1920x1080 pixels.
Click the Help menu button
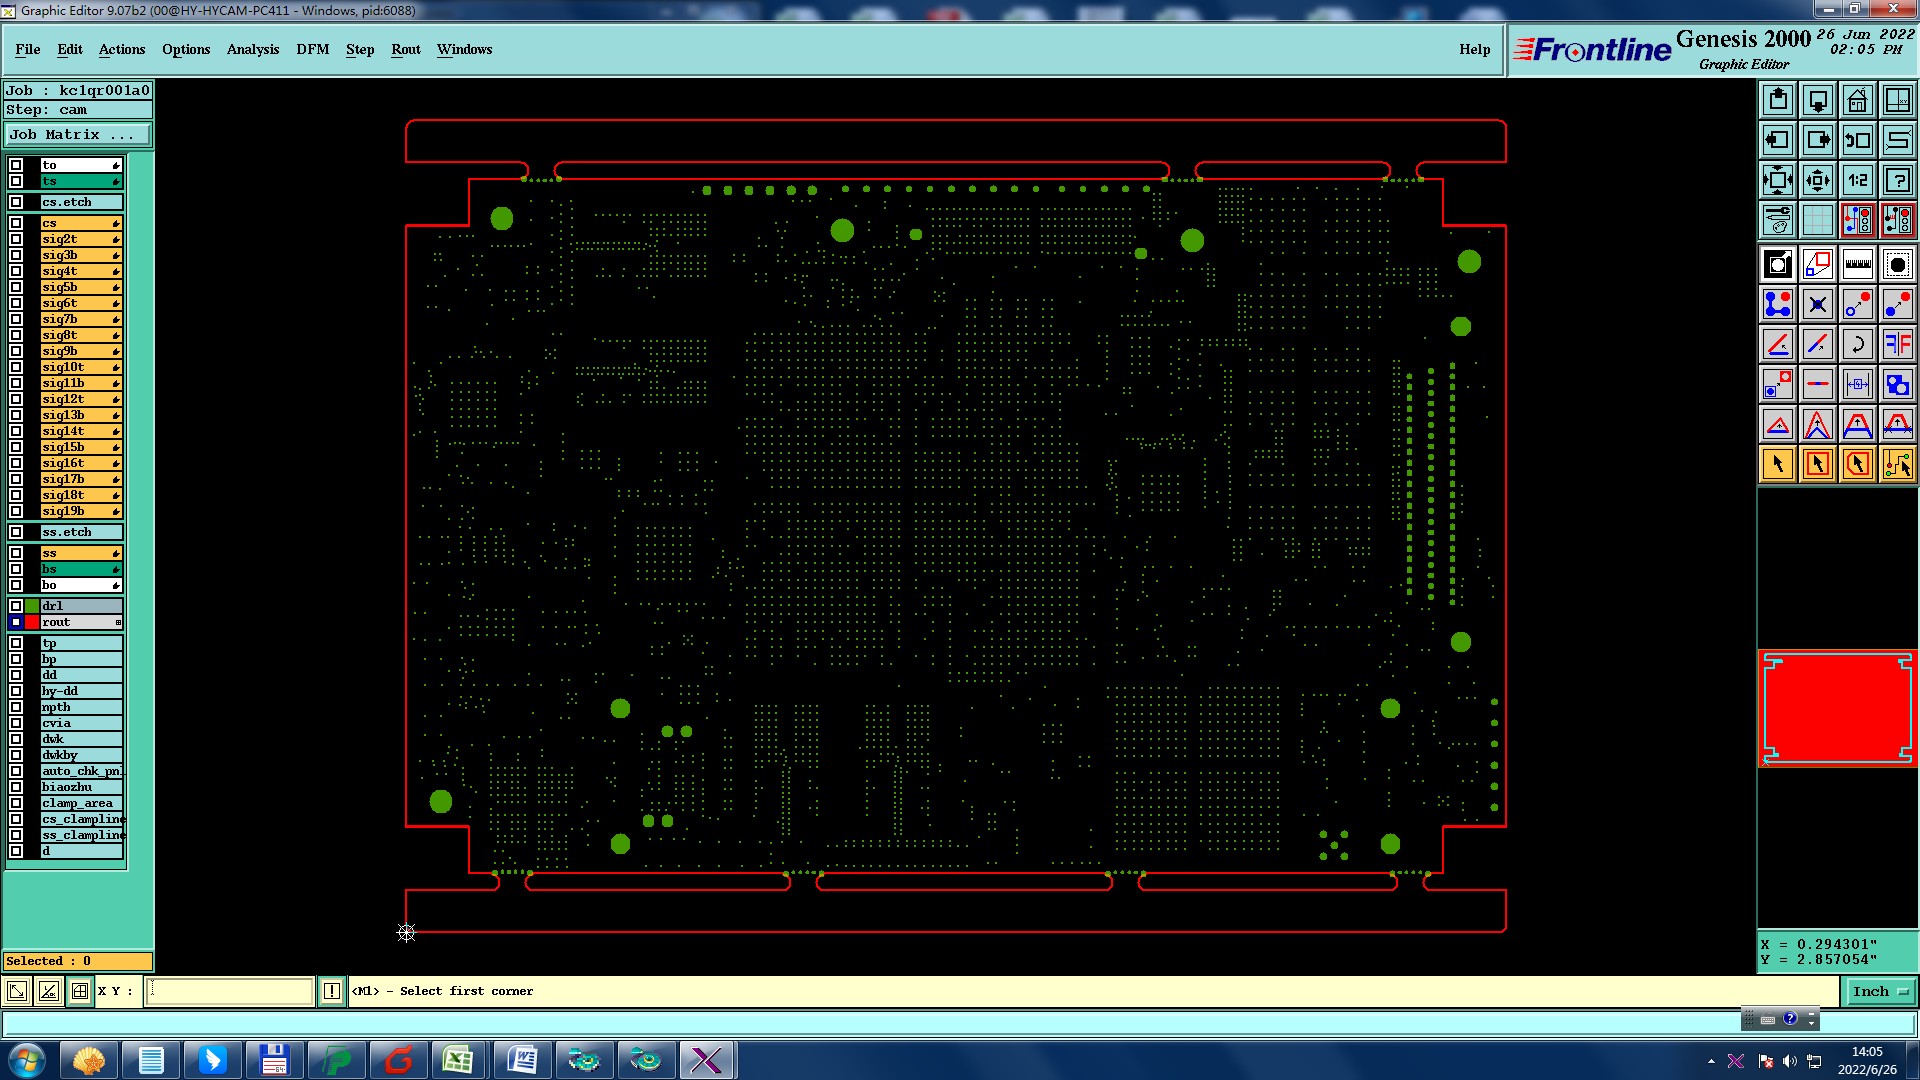point(1474,49)
